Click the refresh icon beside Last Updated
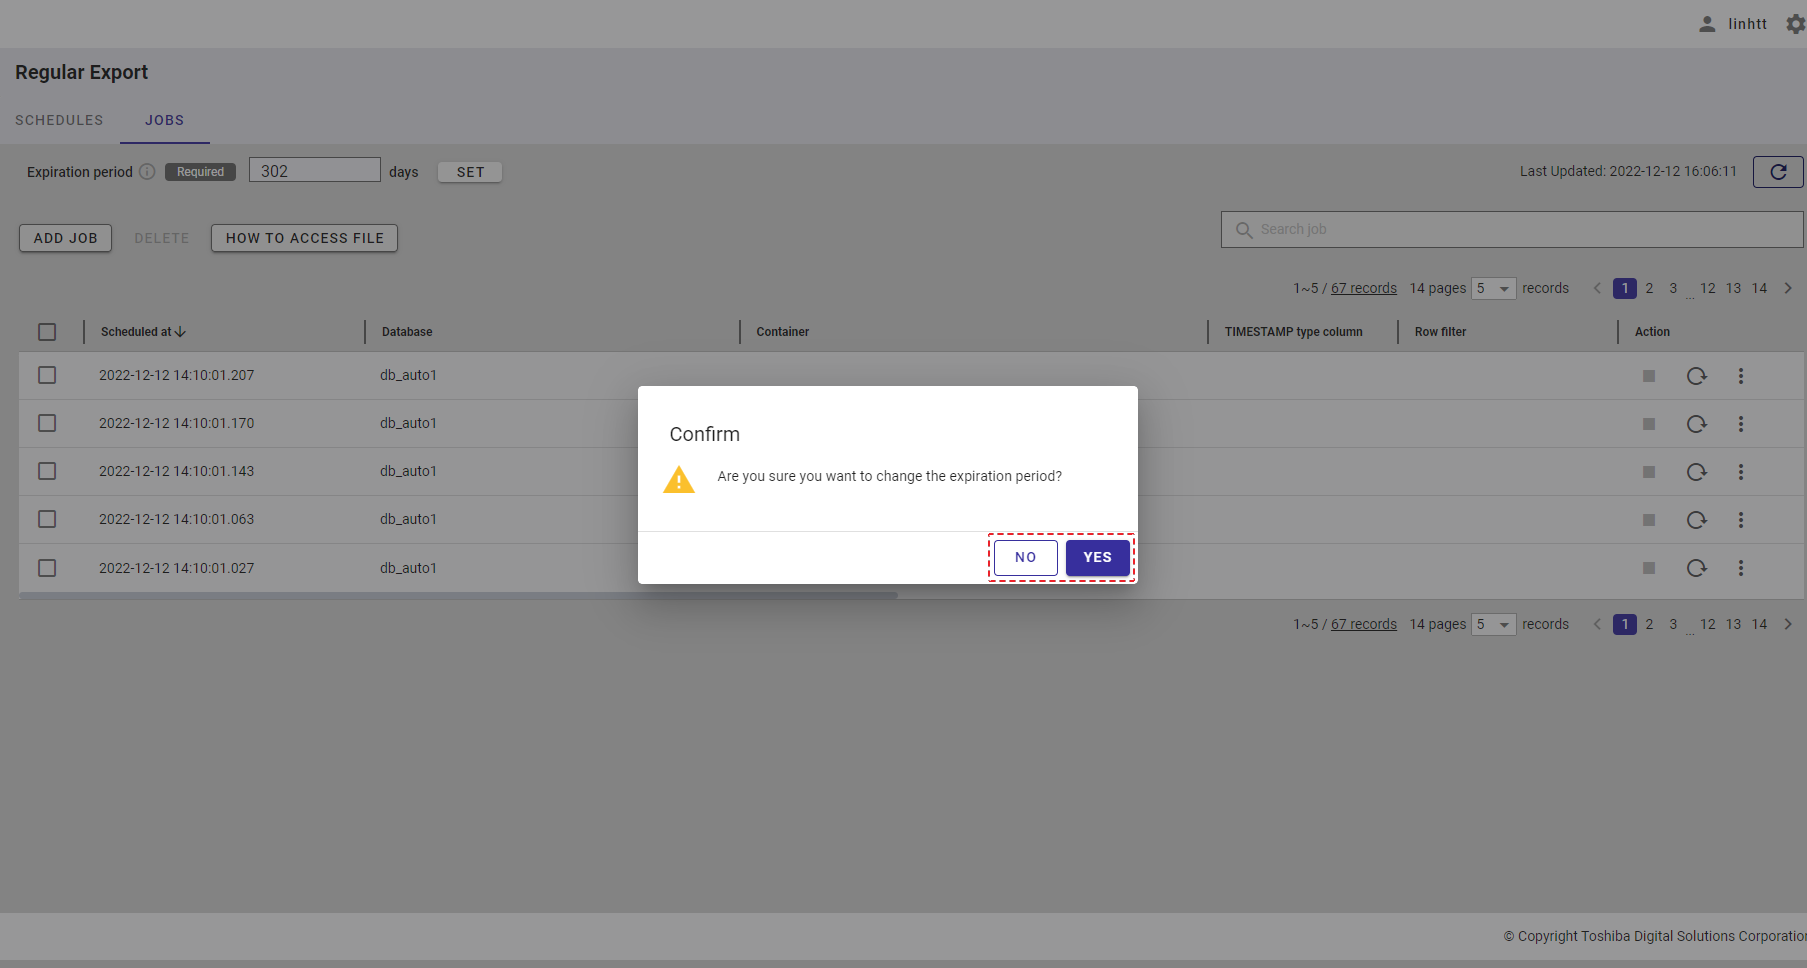The image size is (1807, 968). (x=1777, y=172)
